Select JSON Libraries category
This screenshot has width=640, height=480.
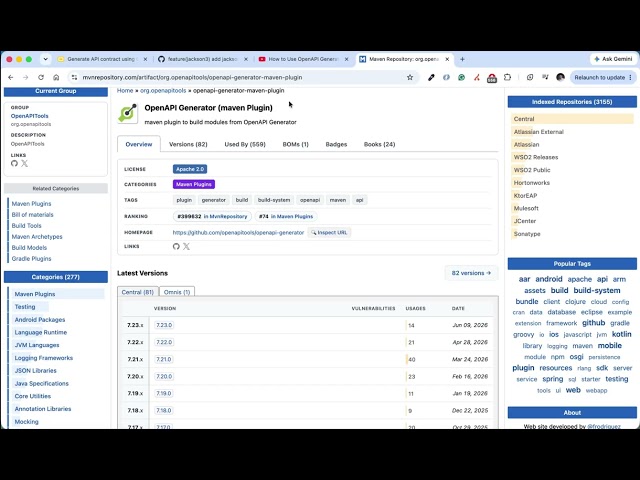[36, 371]
